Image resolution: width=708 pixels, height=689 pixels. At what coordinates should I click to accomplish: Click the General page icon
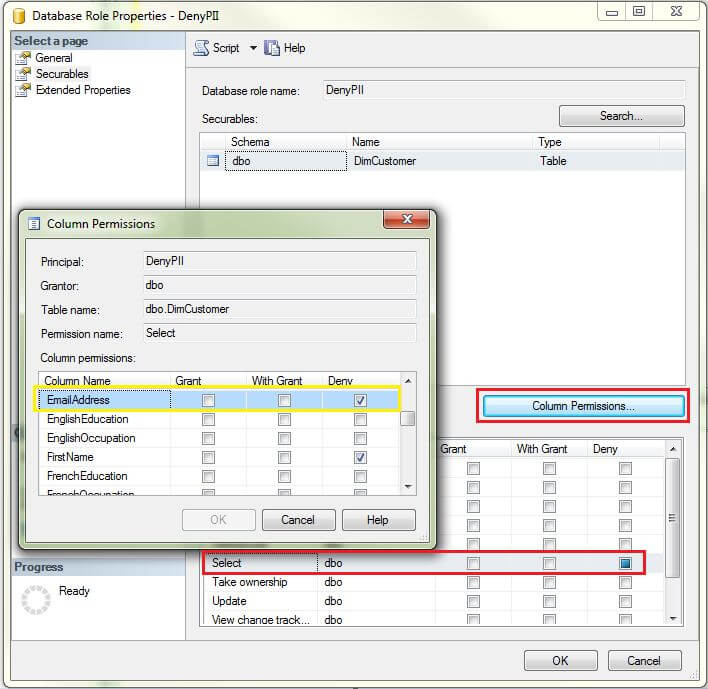(23, 58)
